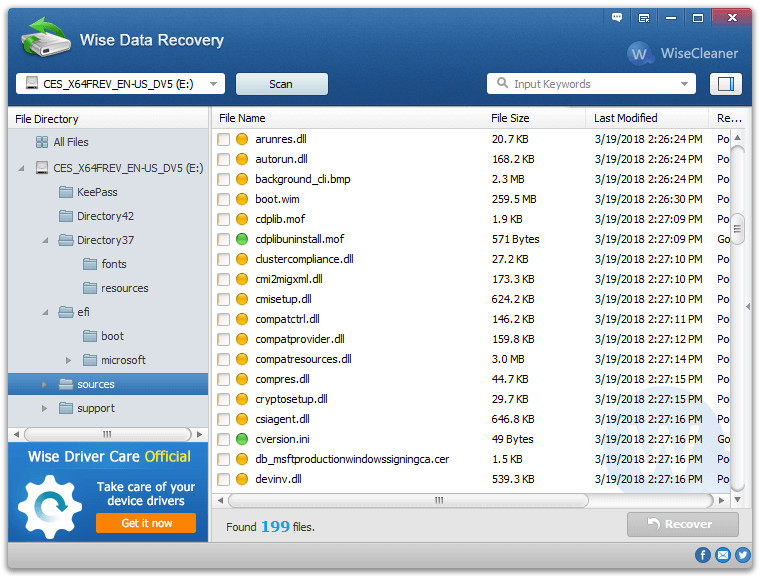Viewport: 760px width, 576px height.
Task: Click the email envelope icon
Action: point(723,555)
